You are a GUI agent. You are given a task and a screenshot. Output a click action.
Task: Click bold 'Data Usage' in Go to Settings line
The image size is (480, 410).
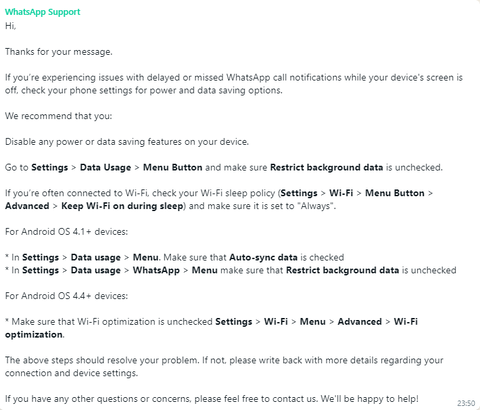tap(105, 167)
